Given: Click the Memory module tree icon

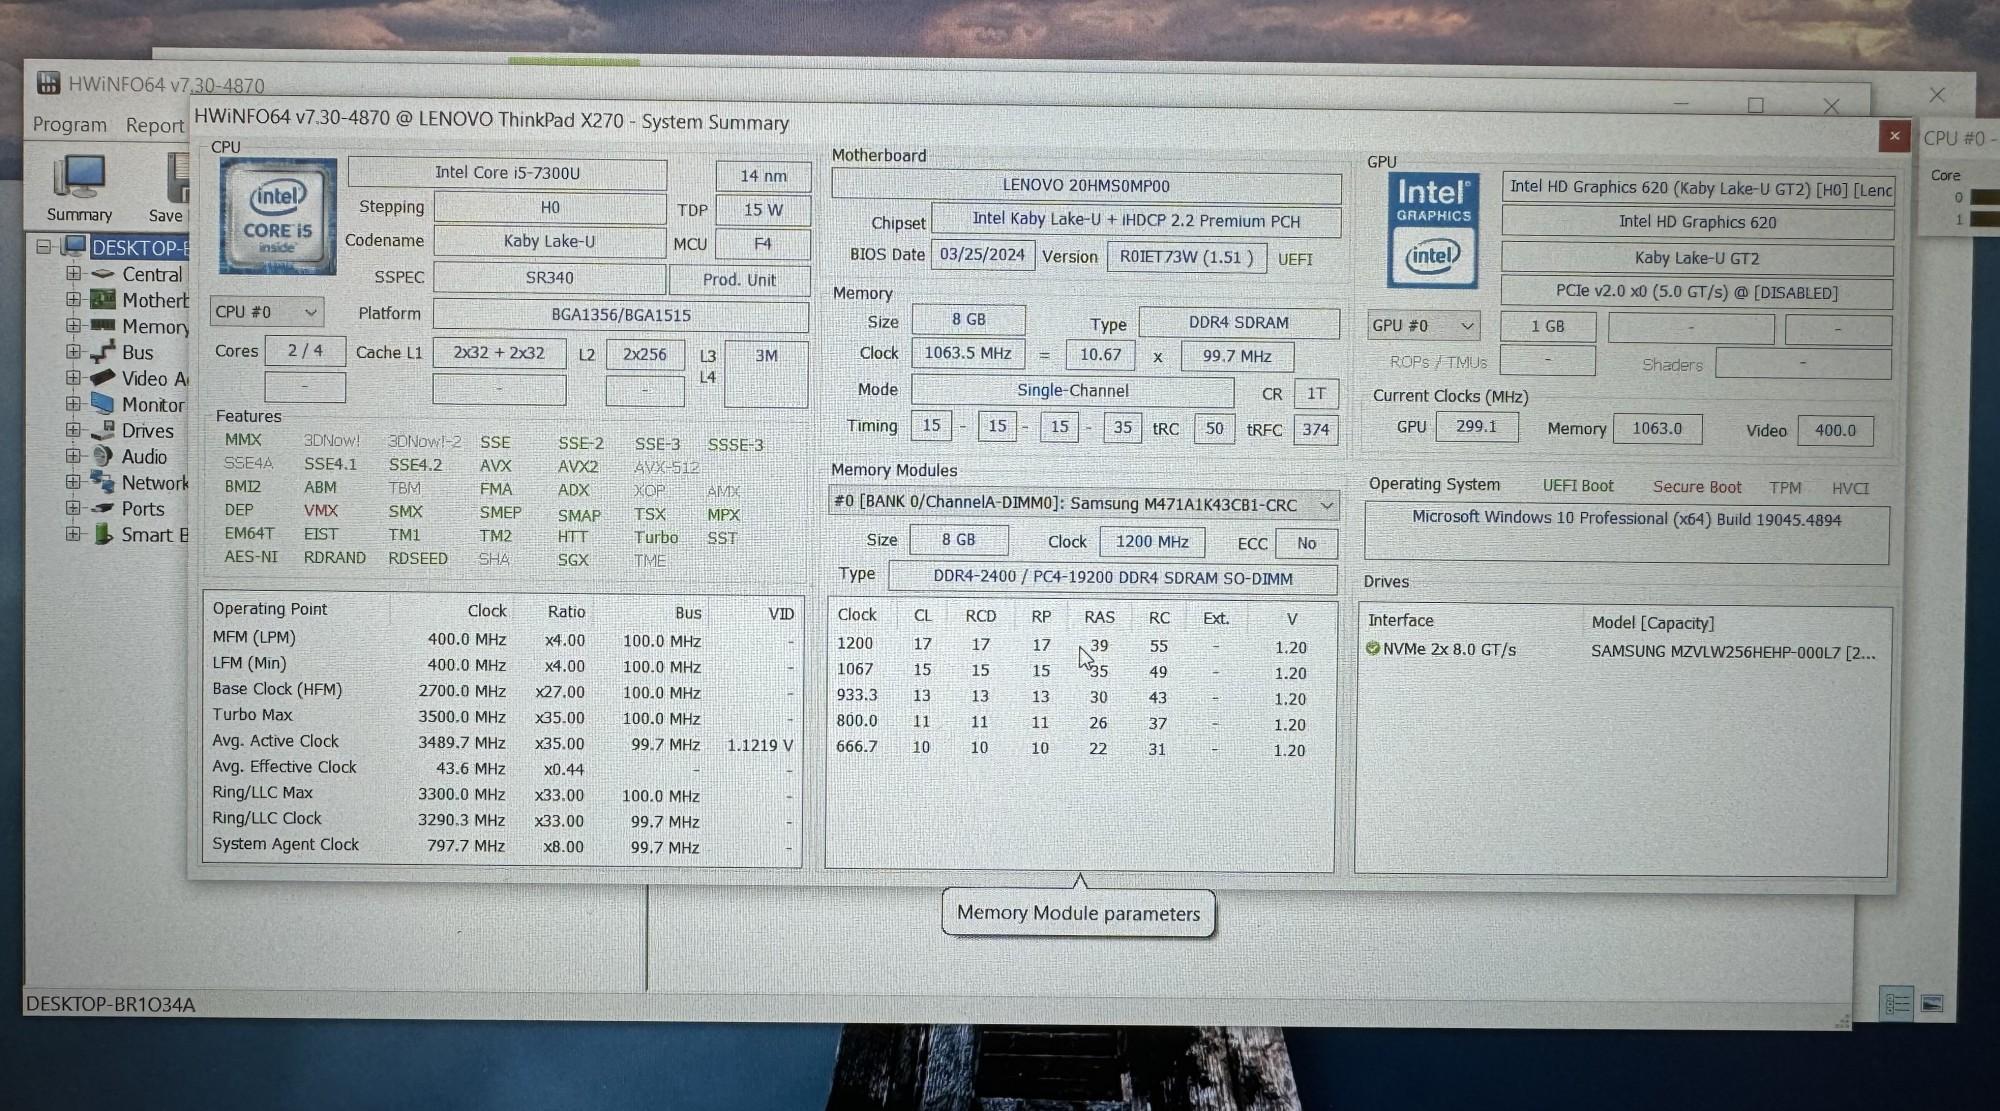Looking at the screenshot, I should click(103, 325).
